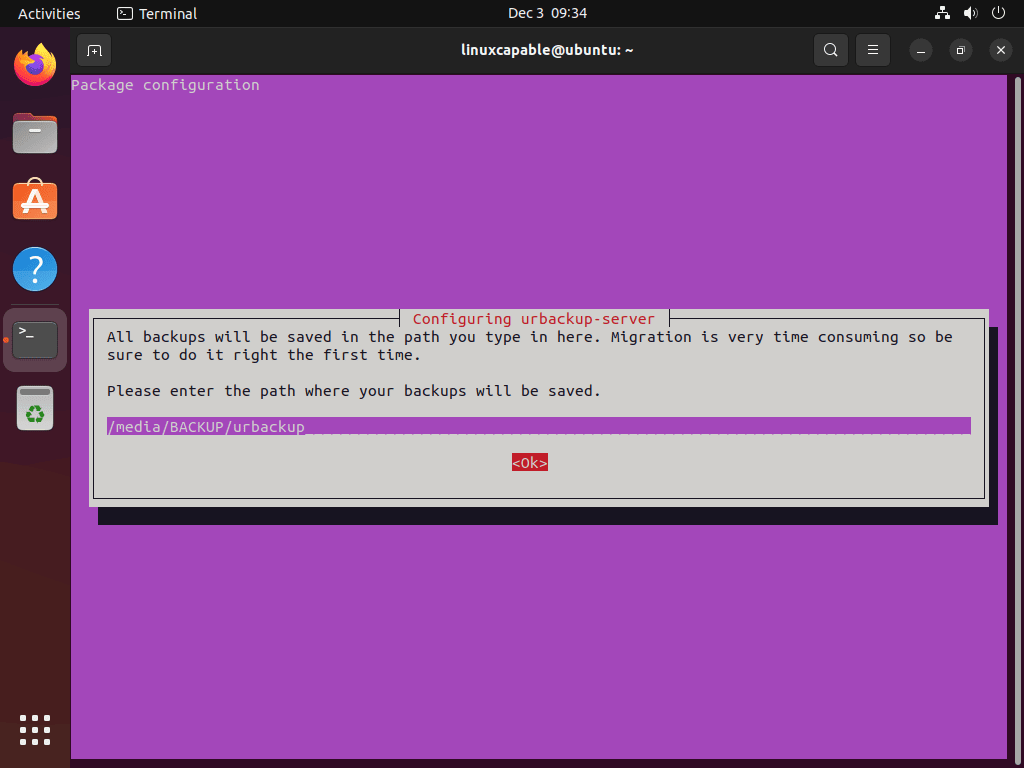Open the date and time menu

(547, 13)
